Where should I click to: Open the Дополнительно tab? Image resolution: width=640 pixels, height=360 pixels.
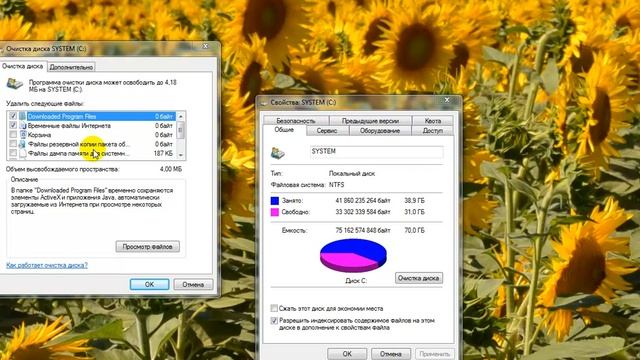71,67
